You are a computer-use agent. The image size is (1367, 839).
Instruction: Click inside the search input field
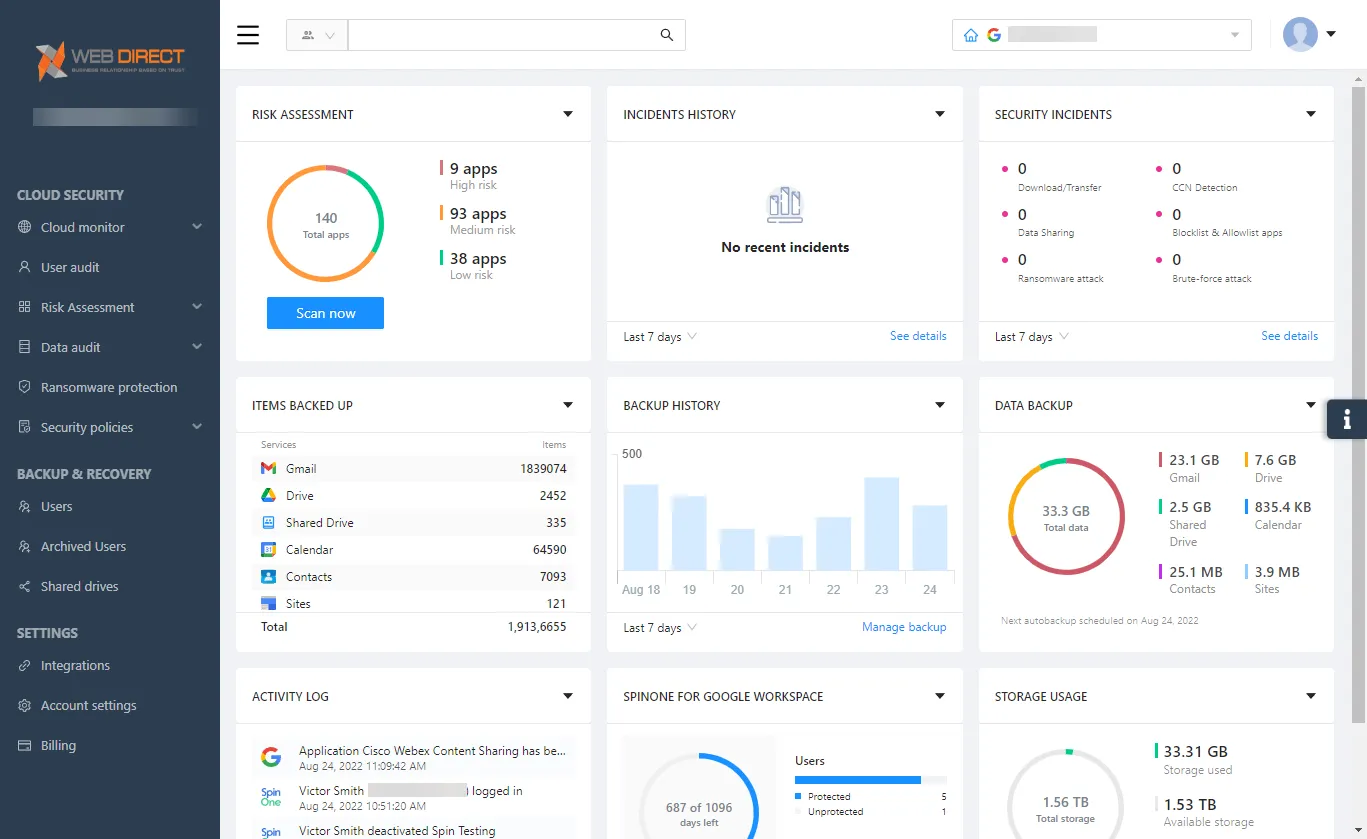click(x=503, y=35)
